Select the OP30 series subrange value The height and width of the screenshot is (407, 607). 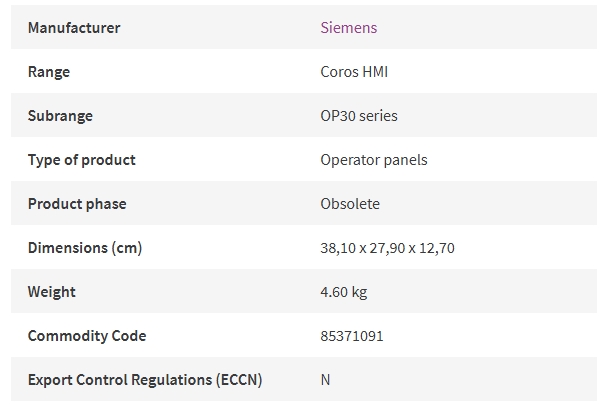pos(359,116)
